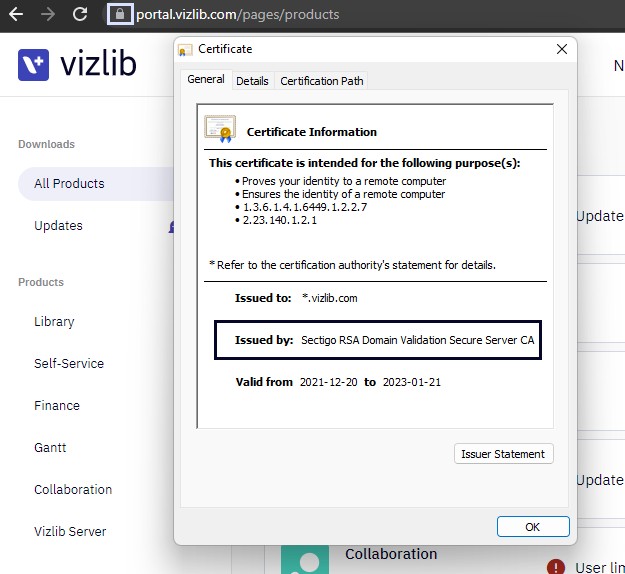
Task: Click the certificate icon in dialog title bar
Action: point(185,49)
